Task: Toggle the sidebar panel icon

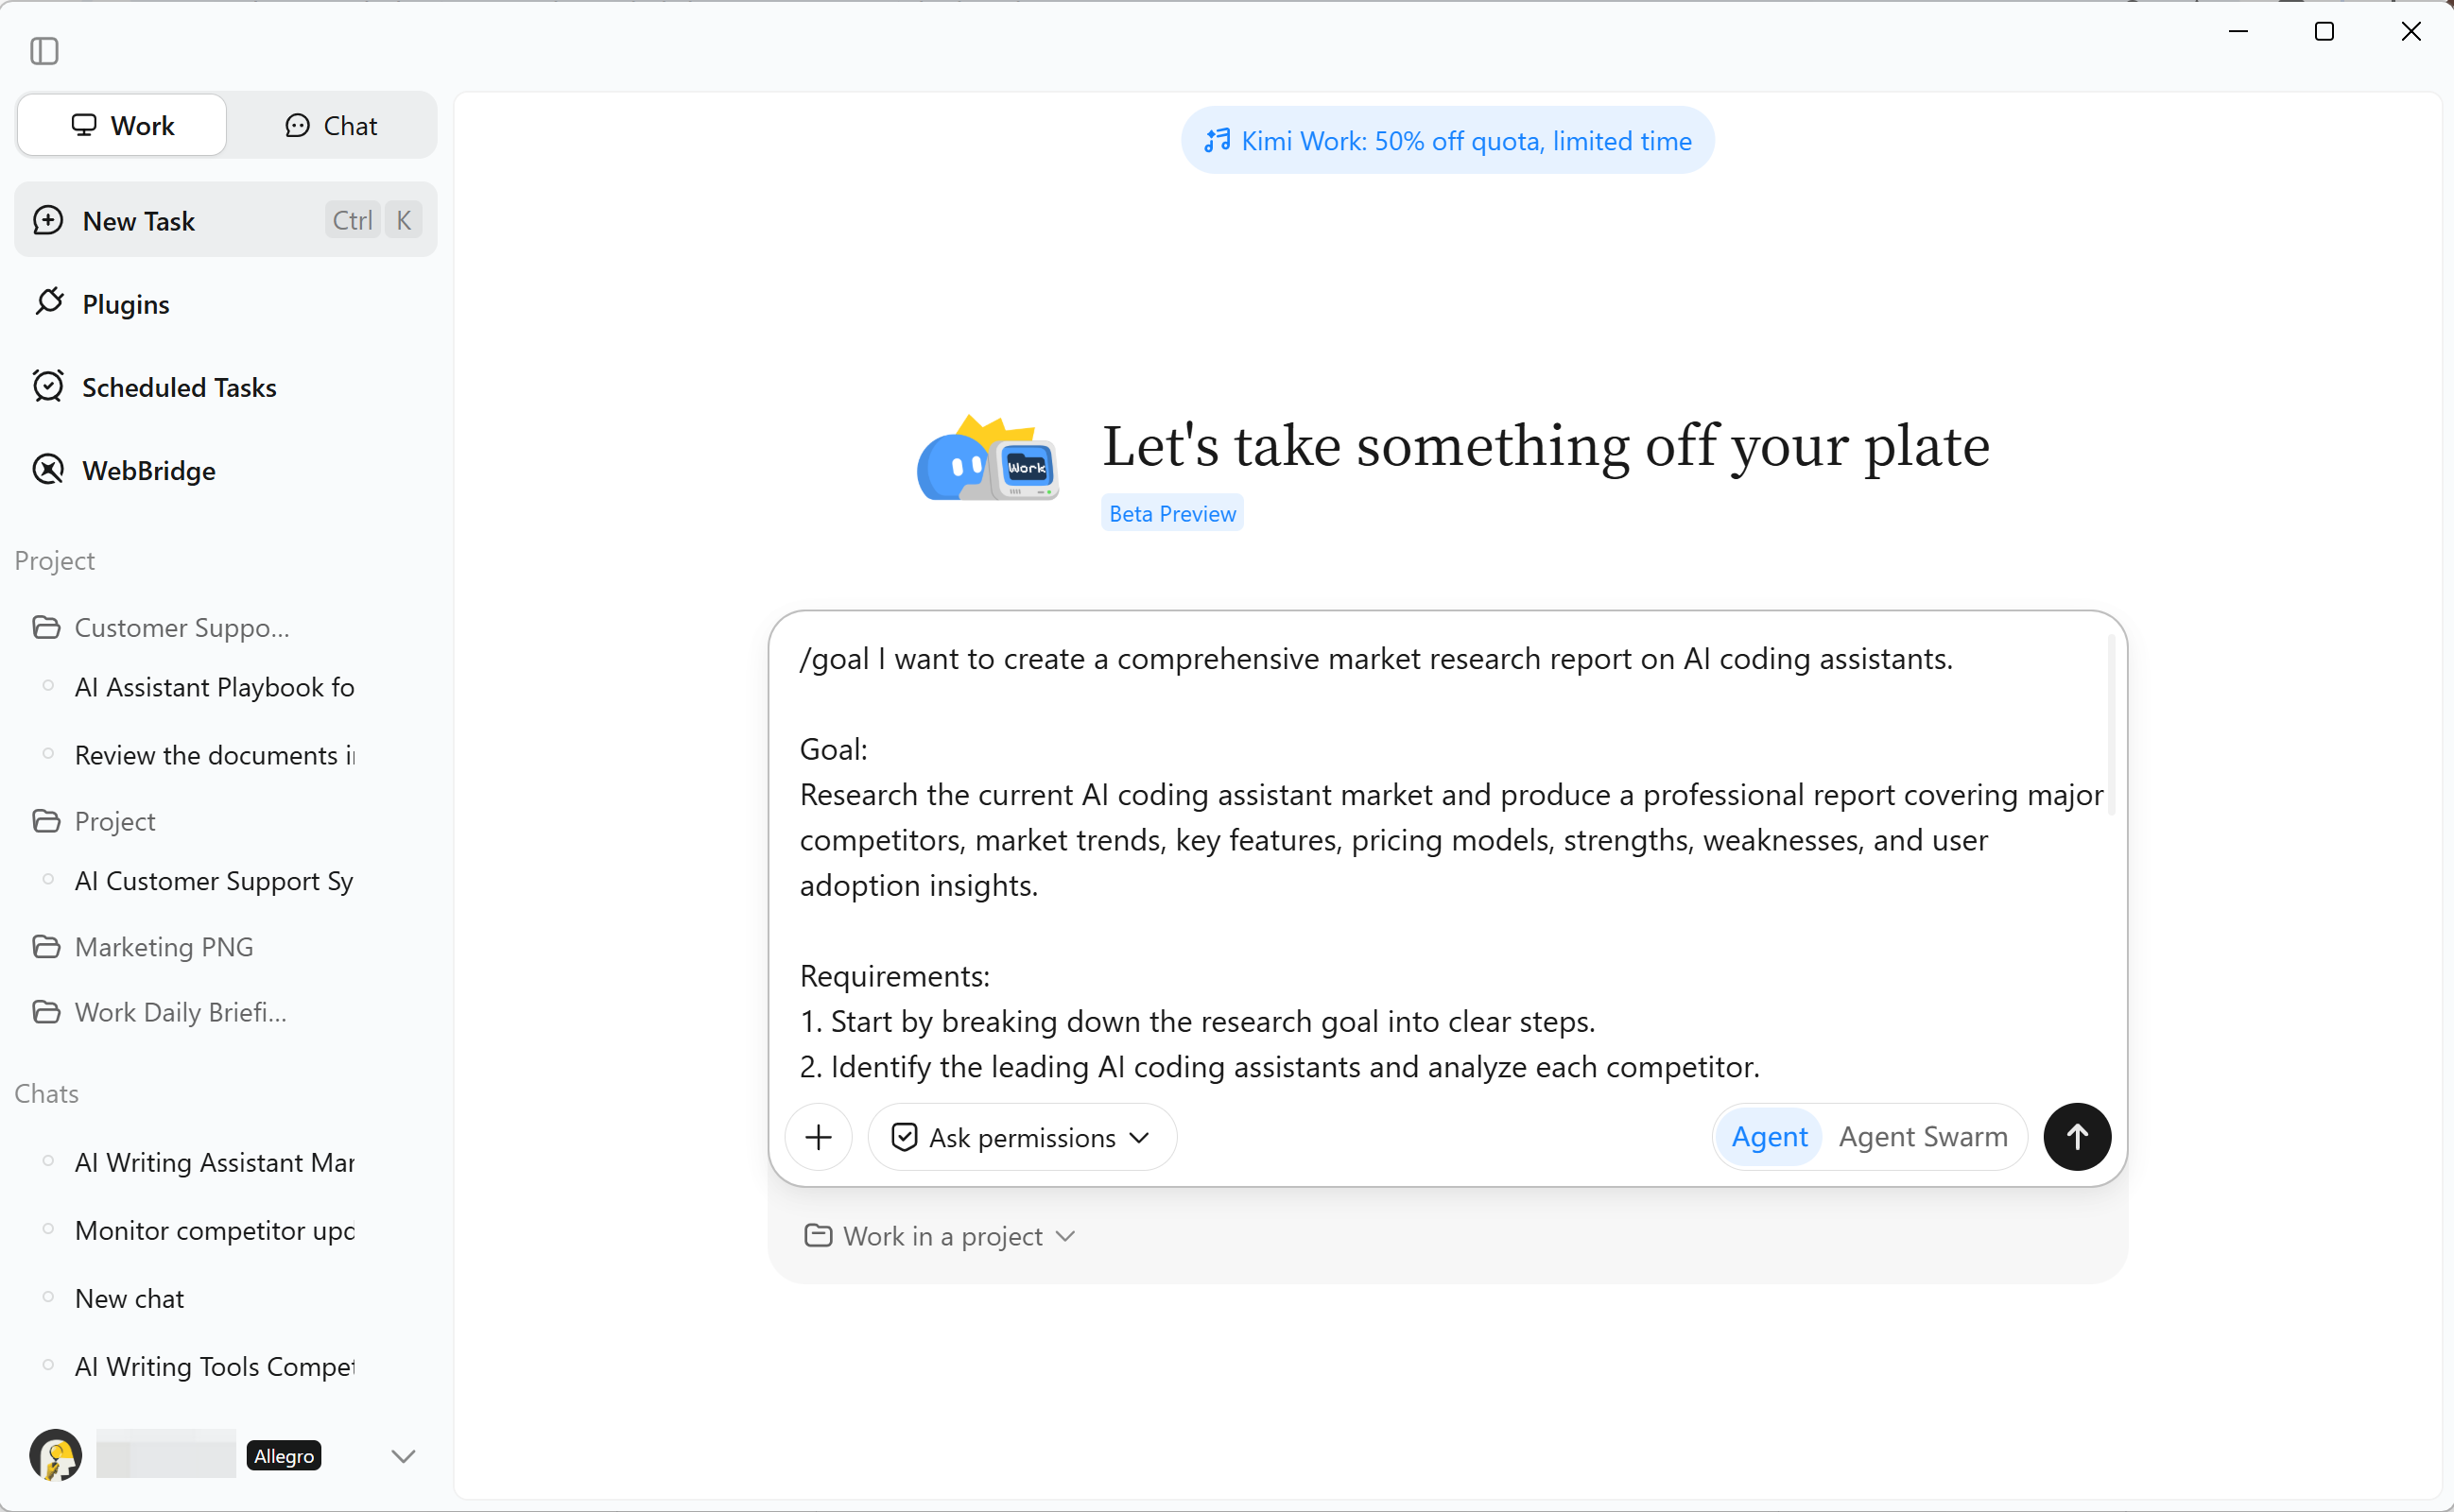Action: point(44,50)
